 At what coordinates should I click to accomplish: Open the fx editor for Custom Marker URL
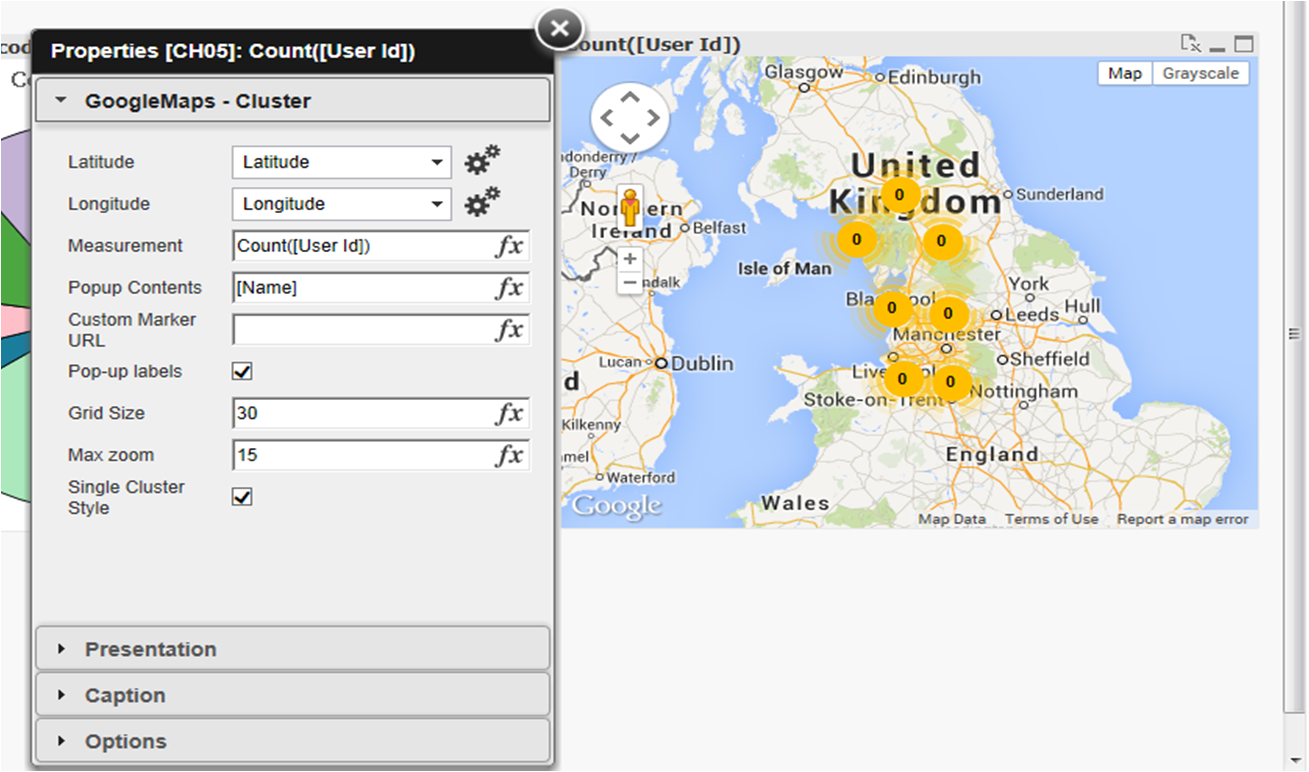(509, 330)
